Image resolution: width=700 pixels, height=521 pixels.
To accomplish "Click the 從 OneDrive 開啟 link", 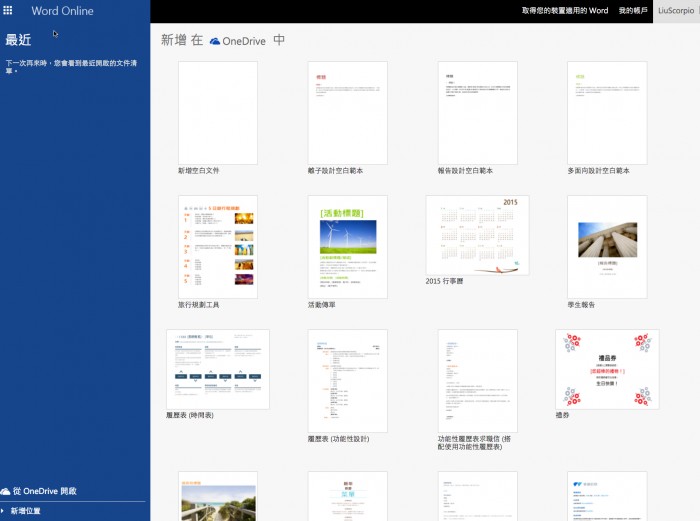I will (x=44, y=491).
